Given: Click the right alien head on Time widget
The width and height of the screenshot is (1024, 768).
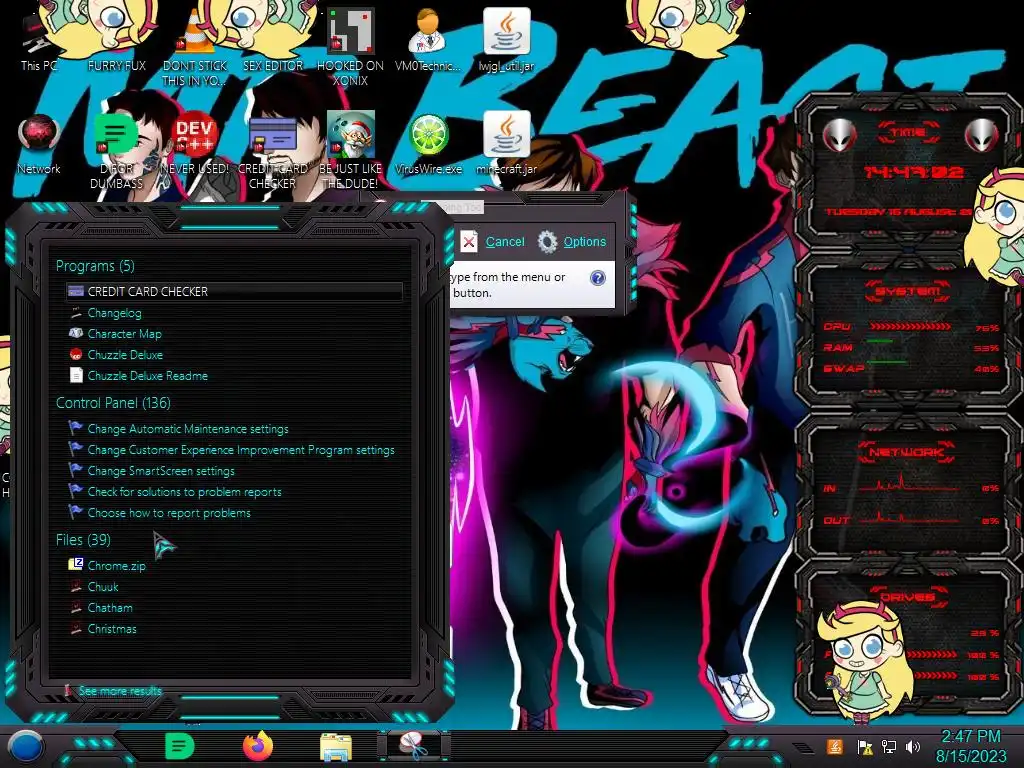Looking at the screenshot, I should tap(982, 135).
